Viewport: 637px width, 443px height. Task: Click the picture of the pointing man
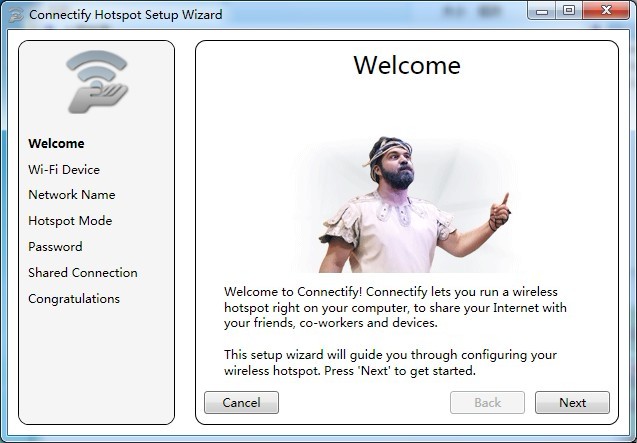410,205
